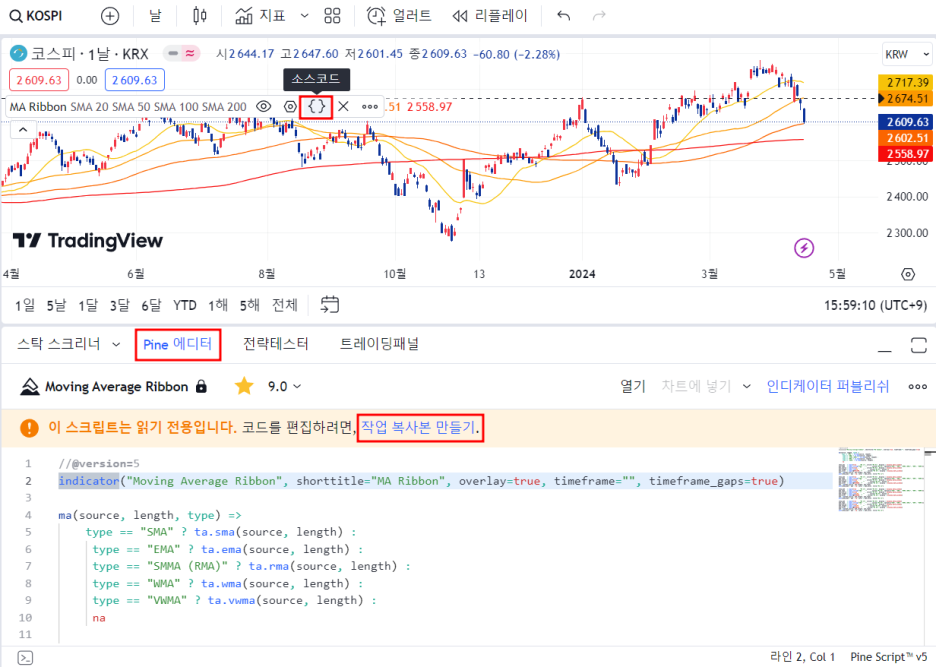Switch to the Pine 에디터 tab

click(178, 345)
